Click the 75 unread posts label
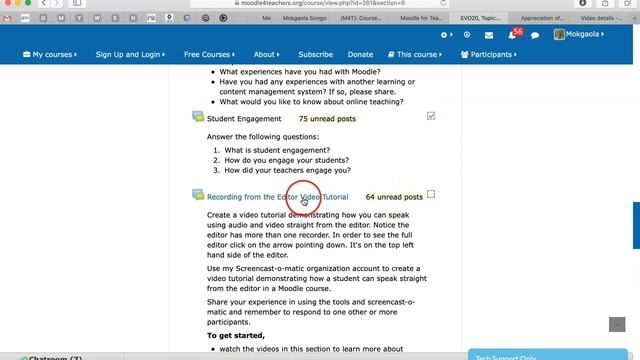Image resolution: width=640 pixels, height=360 pixels. click(x=327, y=119)
